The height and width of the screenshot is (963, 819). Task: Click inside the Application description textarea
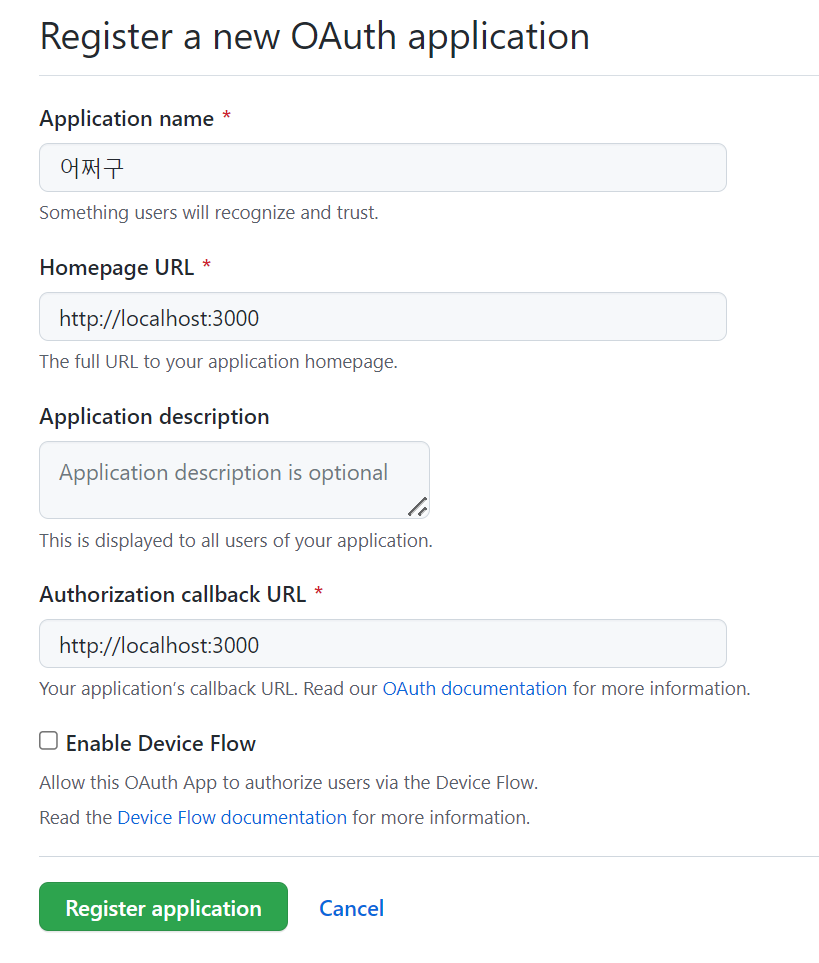pos(234,480)
